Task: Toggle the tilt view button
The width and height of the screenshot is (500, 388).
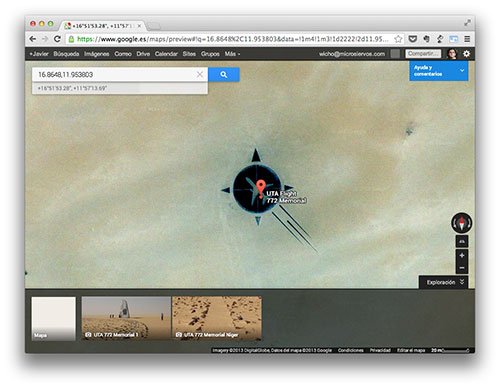Action: coord(462,241)
